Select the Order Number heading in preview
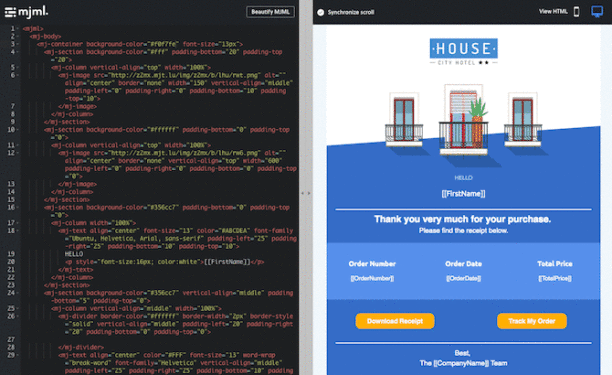The height and width of the screenshot is (375, 612). 372,264
